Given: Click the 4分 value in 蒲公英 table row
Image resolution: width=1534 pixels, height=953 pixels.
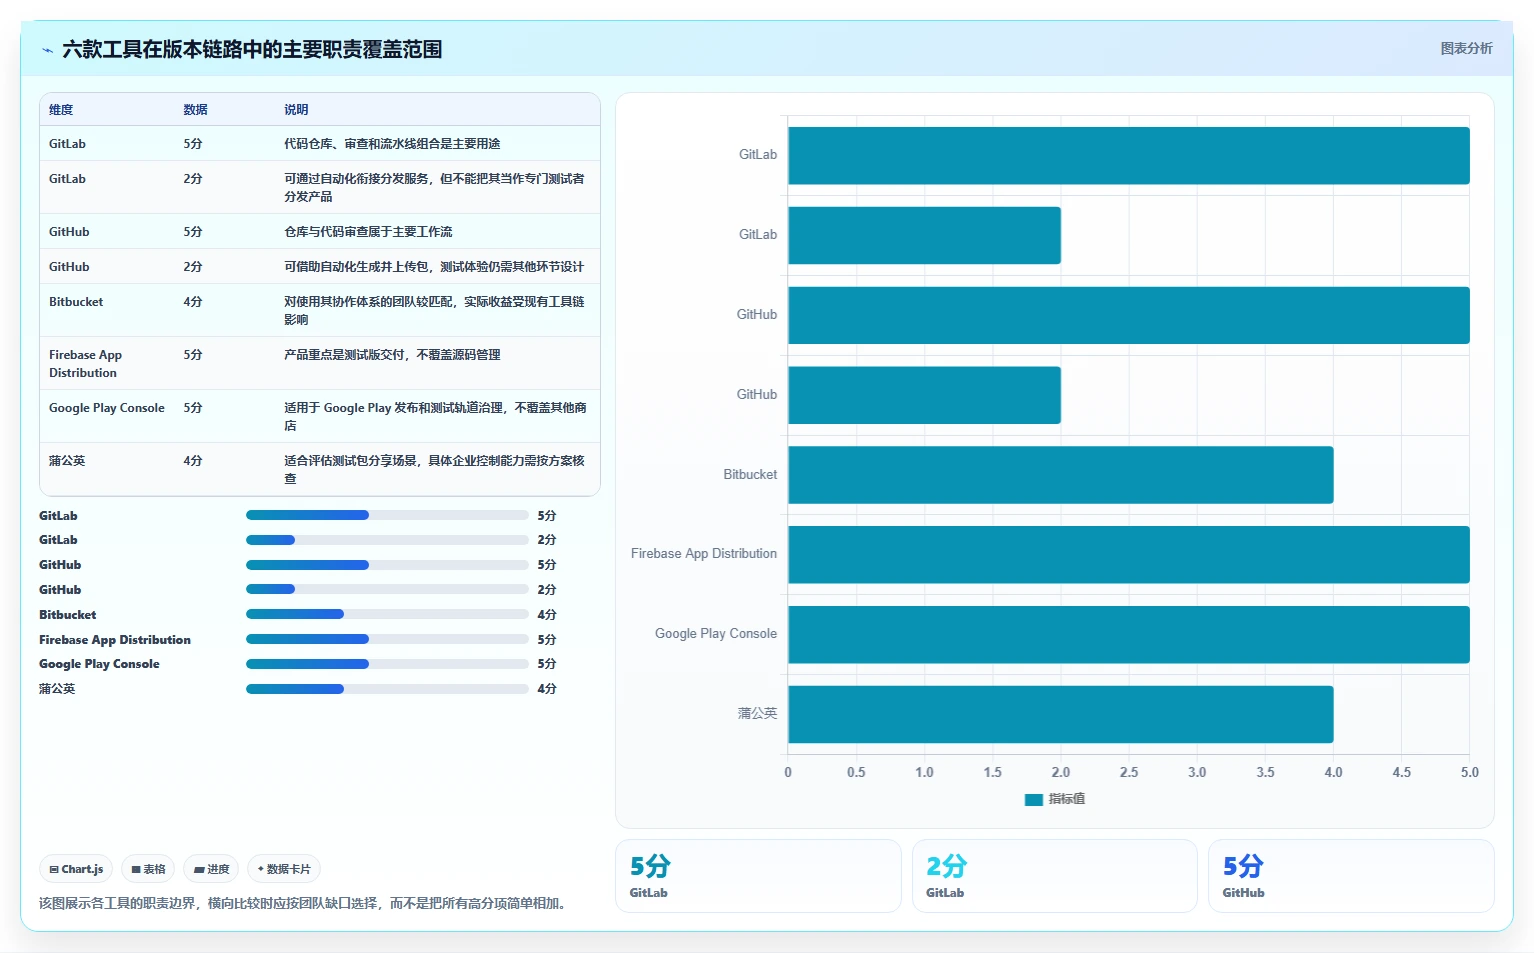Looking at the screenshot, I should coord(193,461).
